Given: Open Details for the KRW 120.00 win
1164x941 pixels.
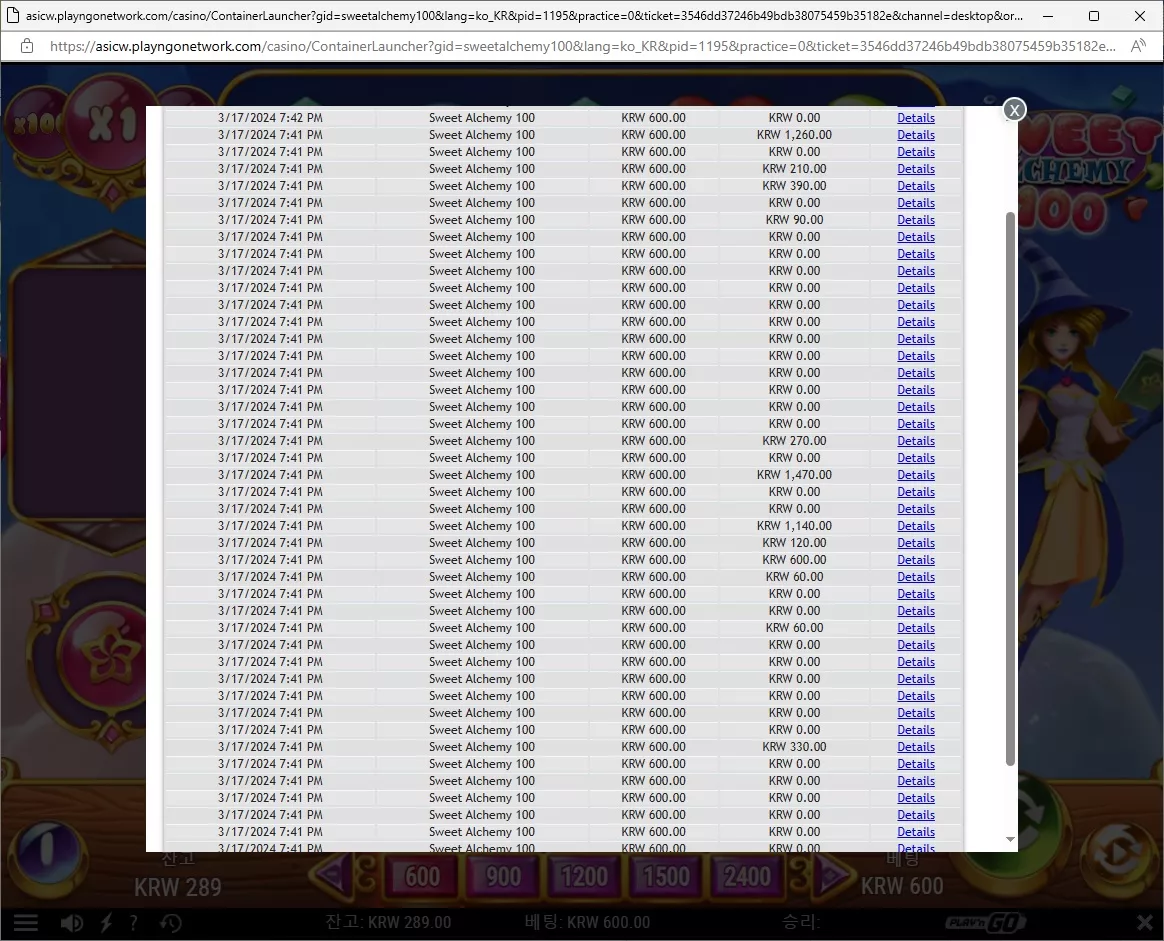Looking at the screenshot, I should (915, 543).
